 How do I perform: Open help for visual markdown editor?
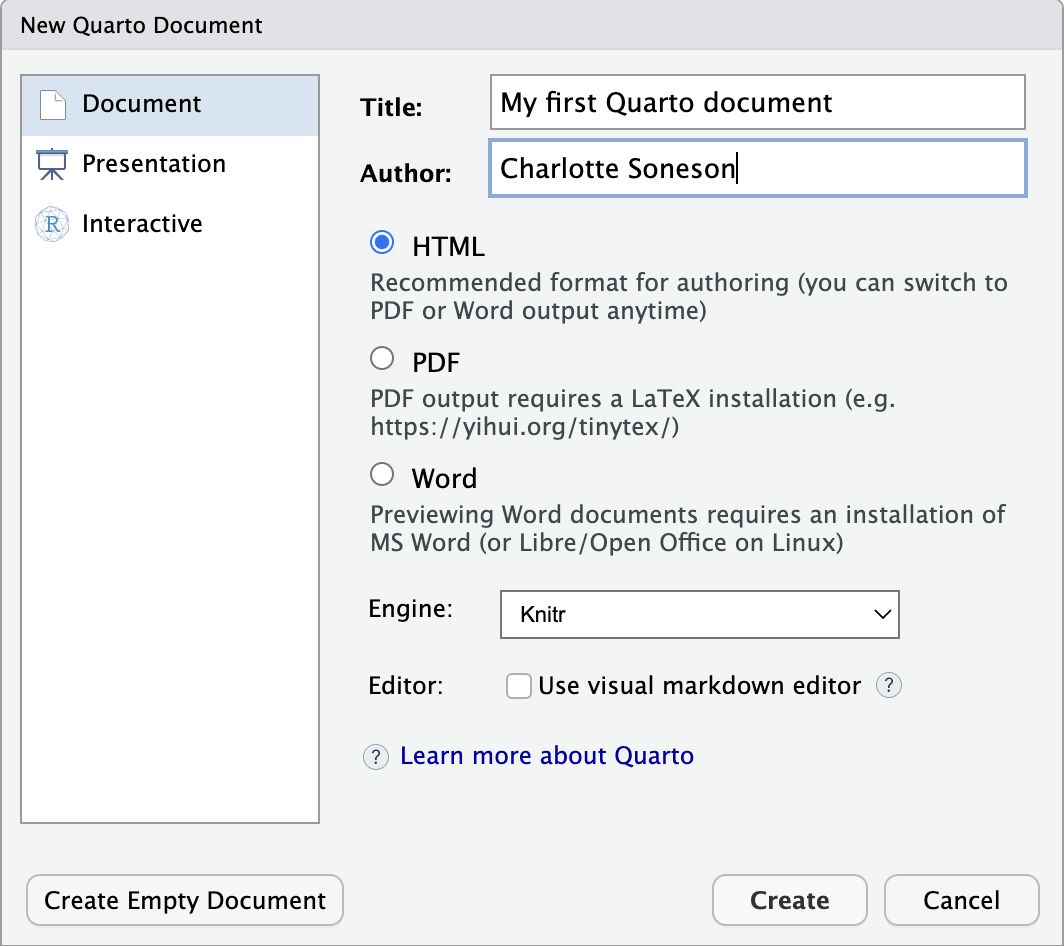pyautogui.click(x=889, y=686)
